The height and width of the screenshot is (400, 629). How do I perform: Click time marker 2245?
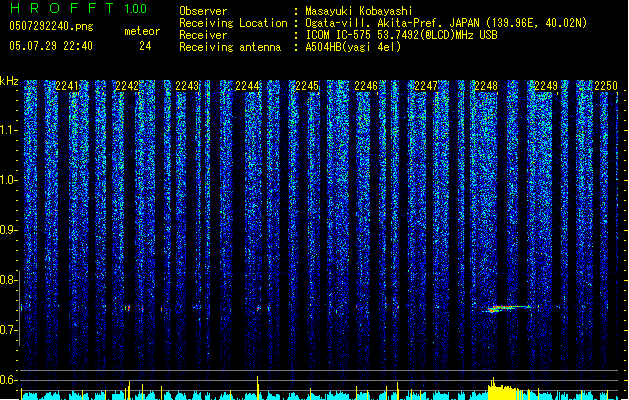307,86
